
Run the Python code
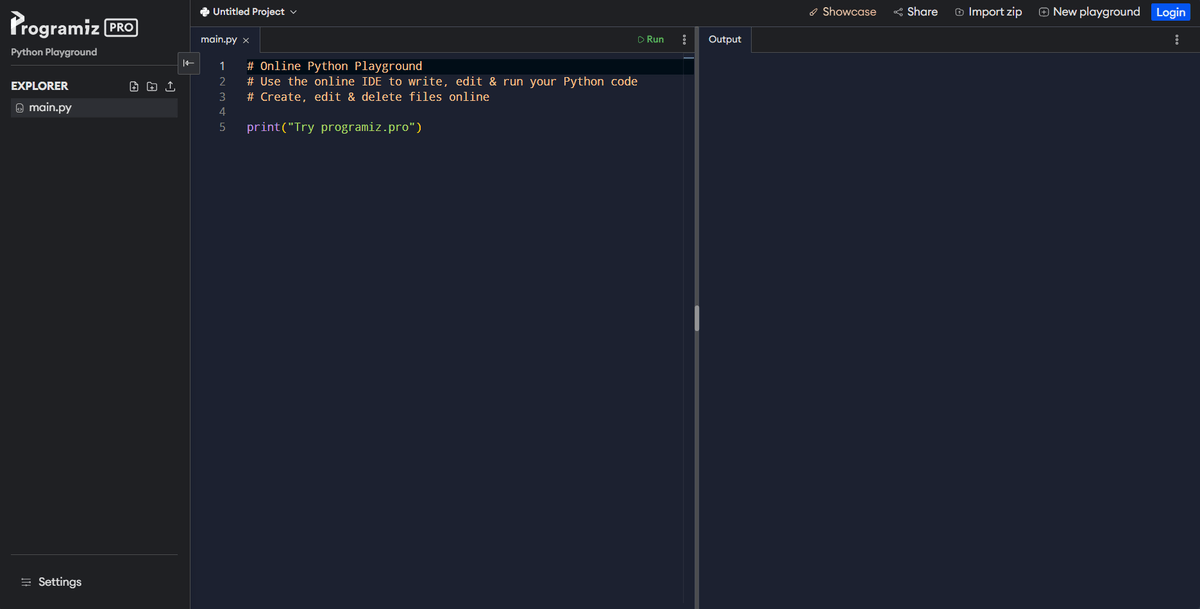[650, 39]
